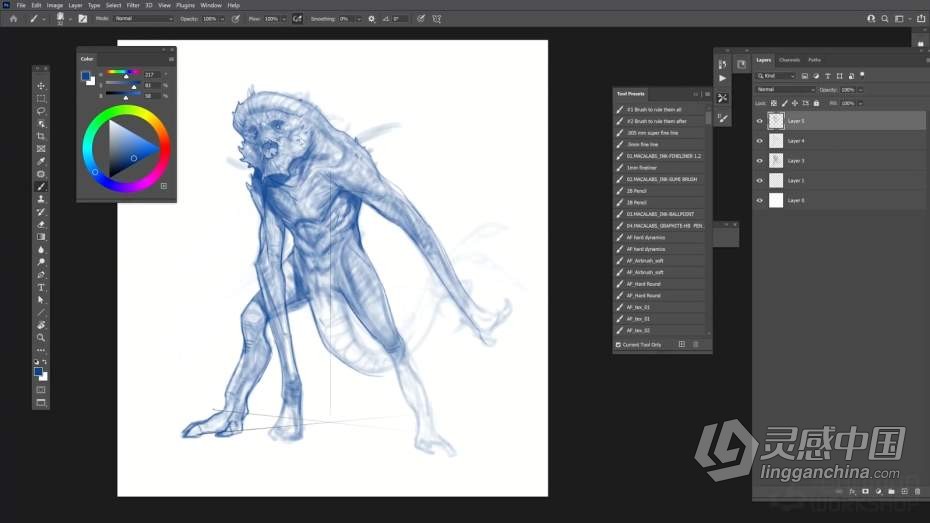This screenshot has height=523, width=930.
Task: Open the brush preset picker arrow
Action: tap(70, 19)
